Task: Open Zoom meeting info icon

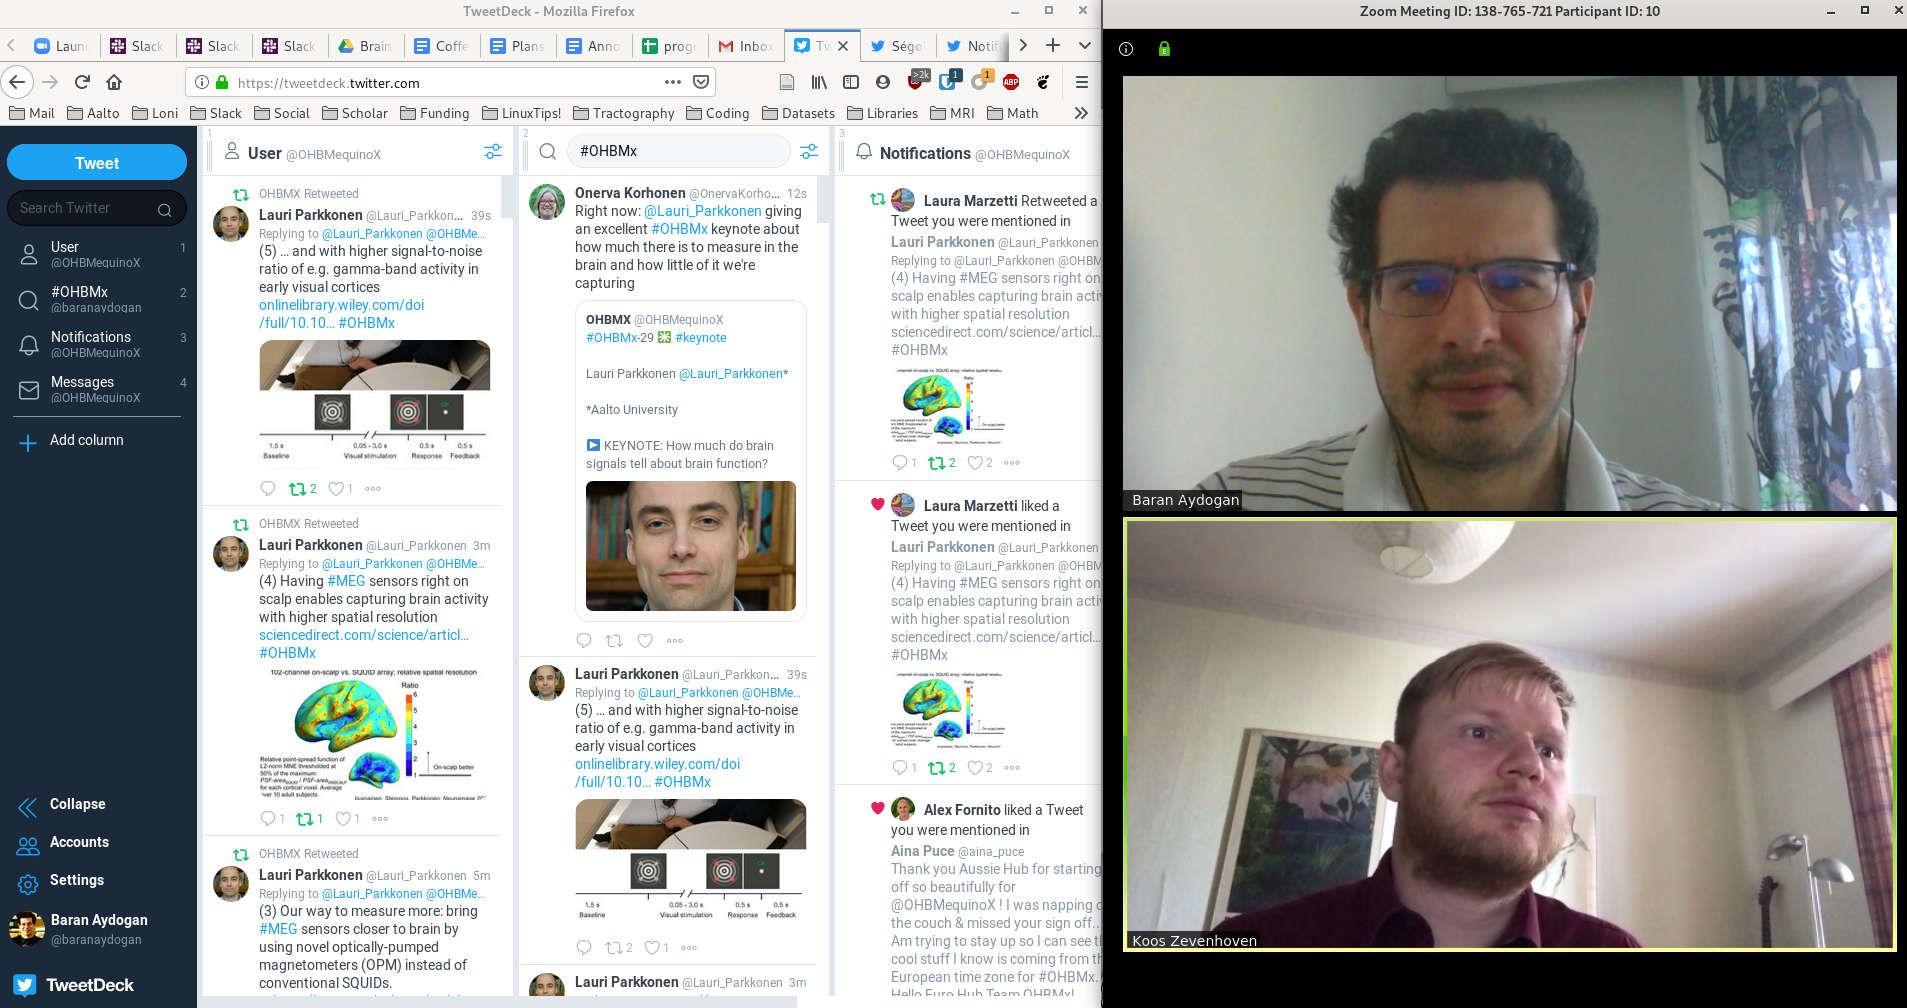Action: pyautogui.click(x=1126, y=49)
